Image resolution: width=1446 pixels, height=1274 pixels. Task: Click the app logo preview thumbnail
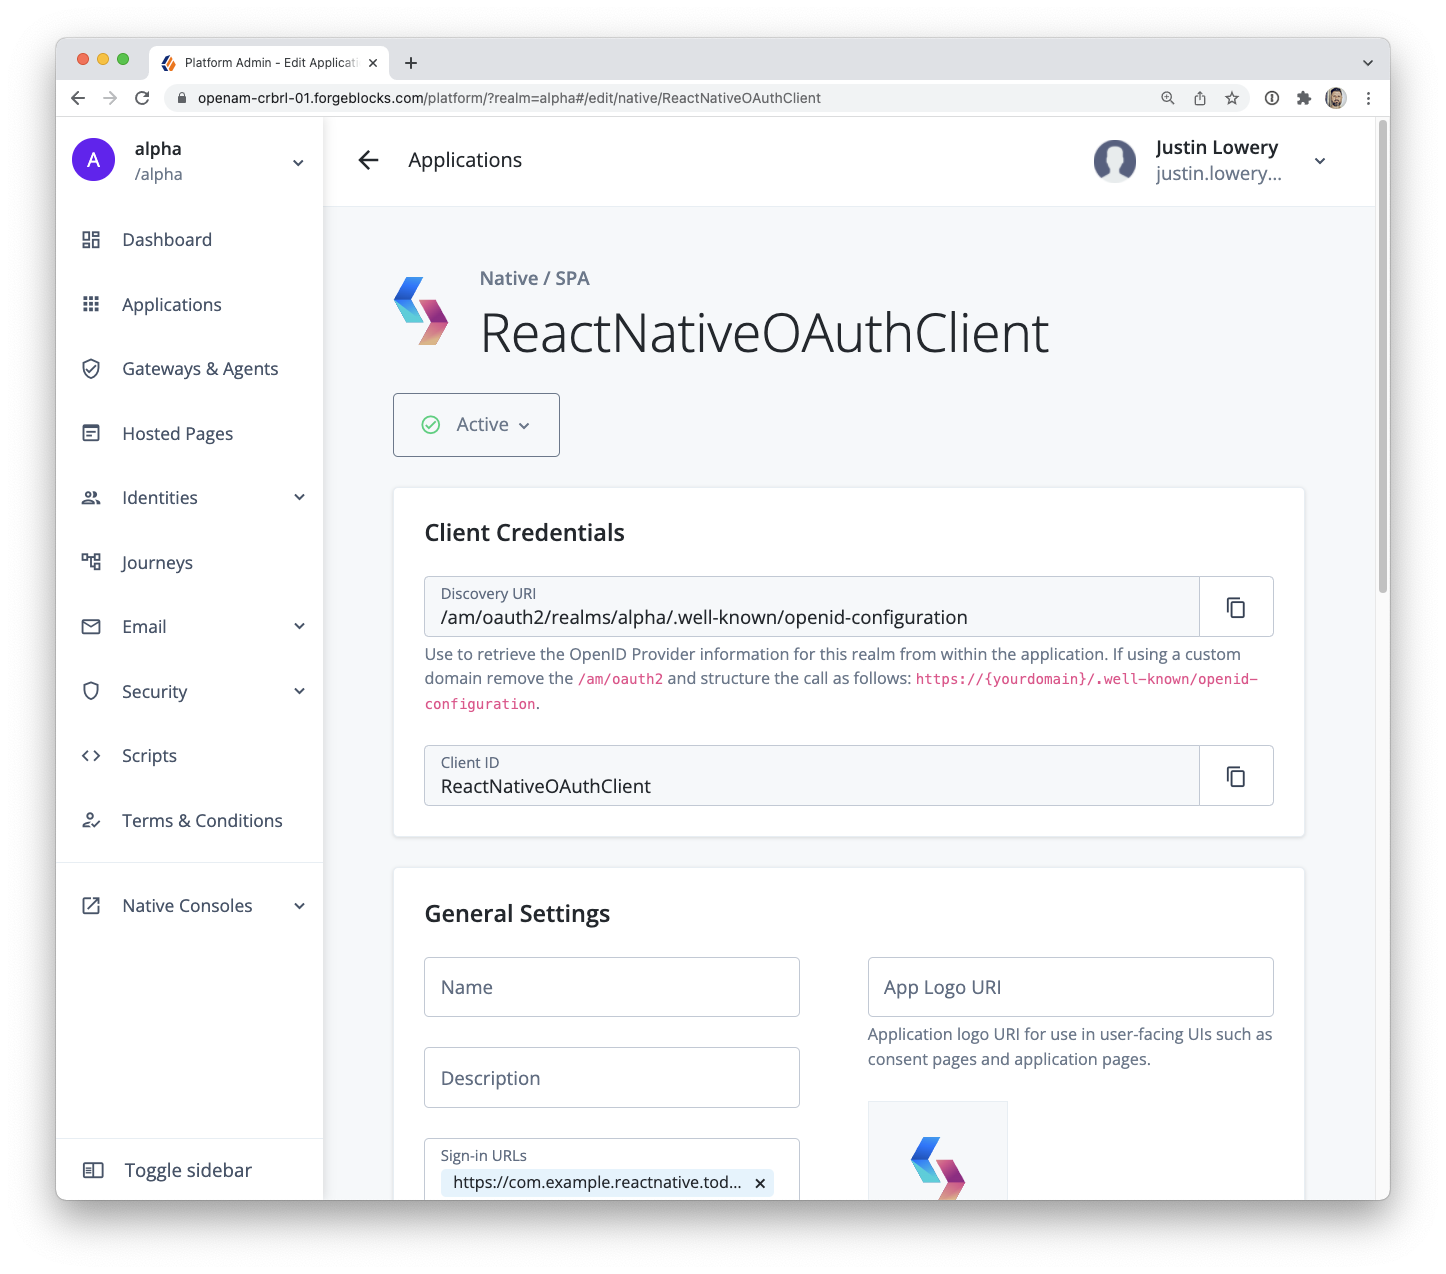938,1150
